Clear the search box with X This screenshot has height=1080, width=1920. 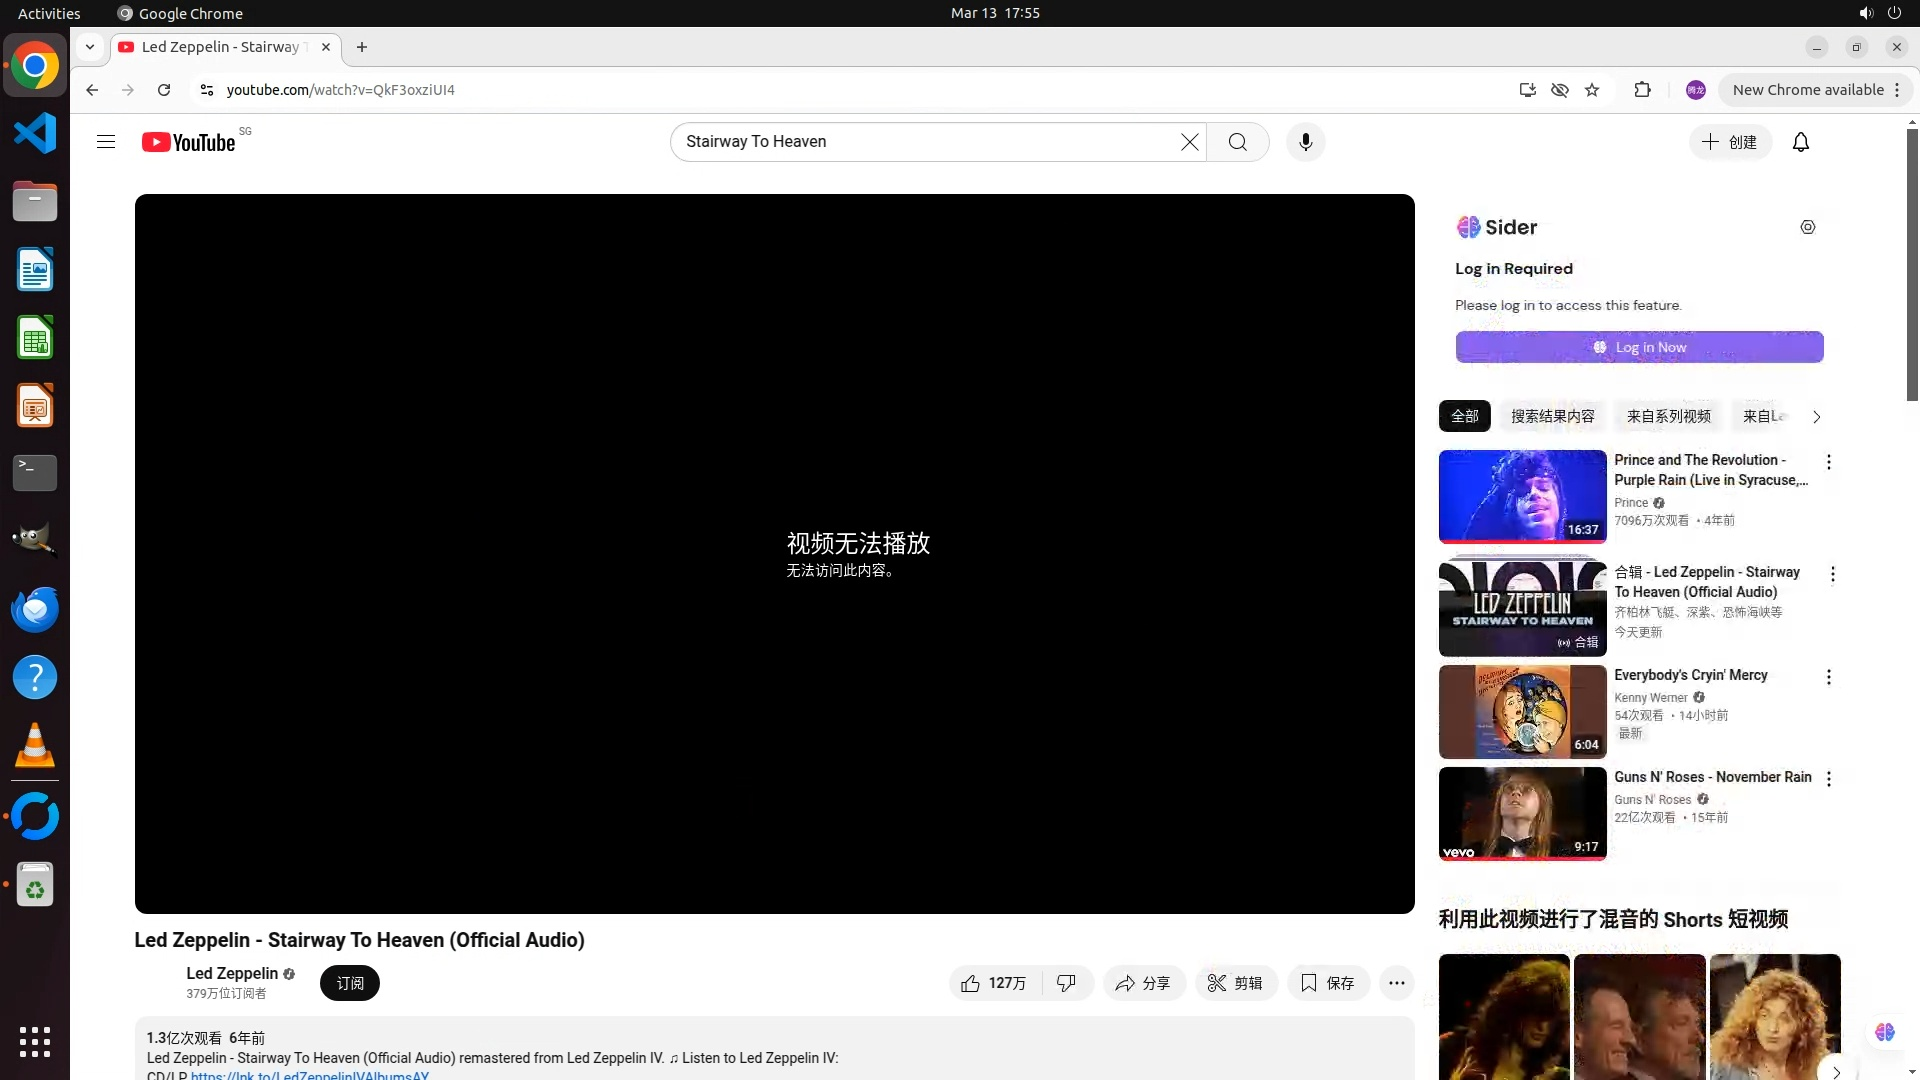point(1189,142)
